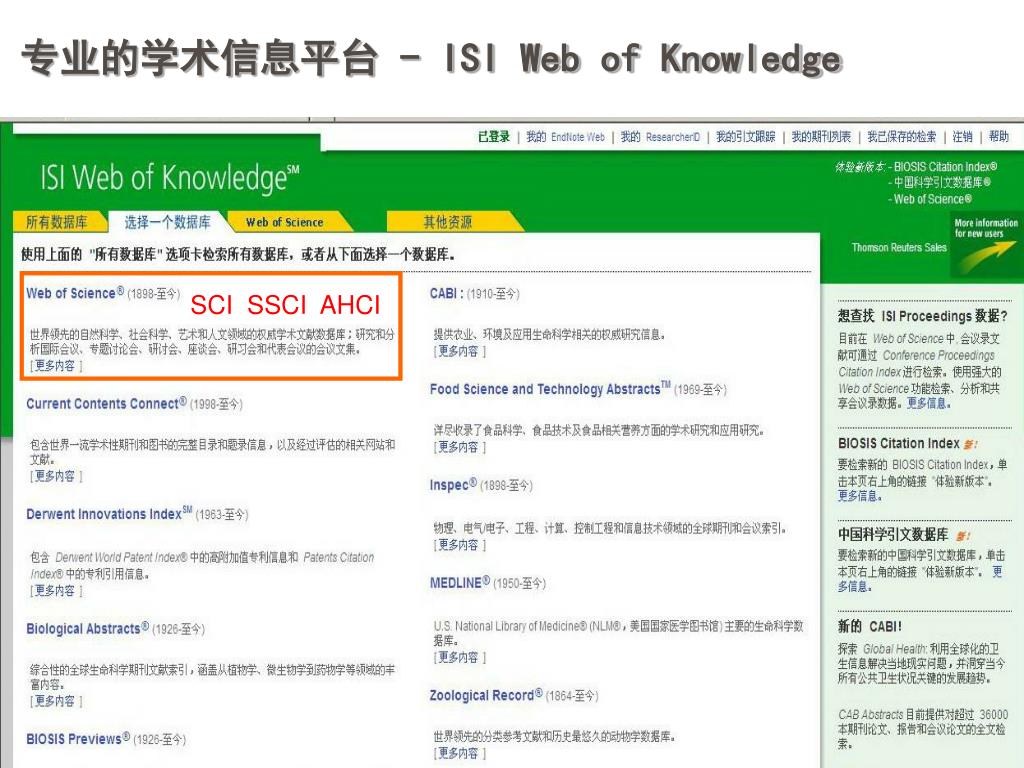Open the MEDLINE database link
The image size is (1024, 768).
(460, 583)
